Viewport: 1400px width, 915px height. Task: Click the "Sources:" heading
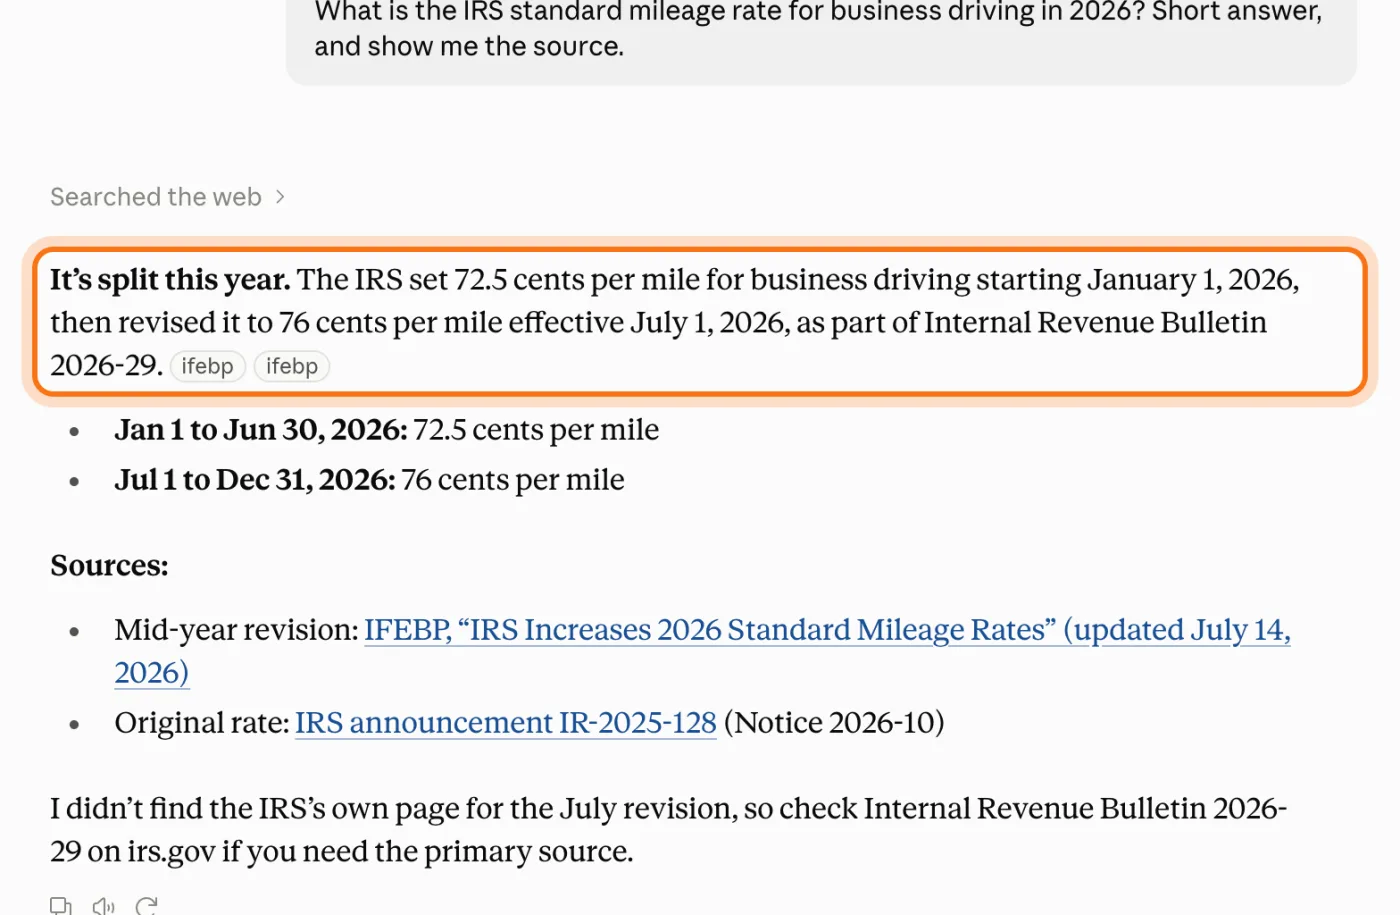pyautogui.click(x=109, y=566)
